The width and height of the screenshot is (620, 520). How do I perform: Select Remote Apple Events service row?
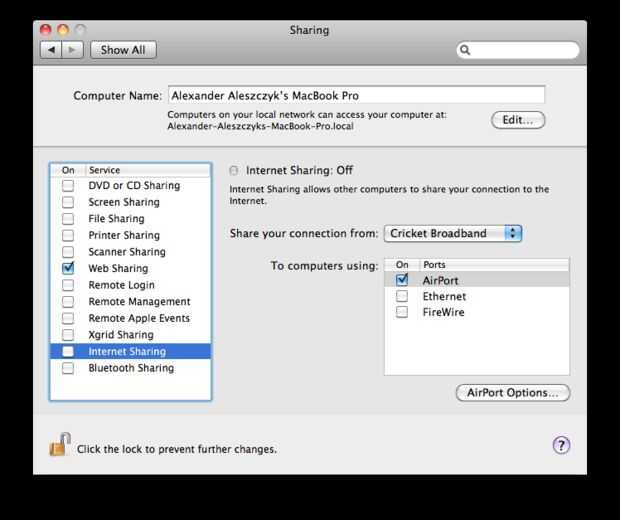(130, 318)
